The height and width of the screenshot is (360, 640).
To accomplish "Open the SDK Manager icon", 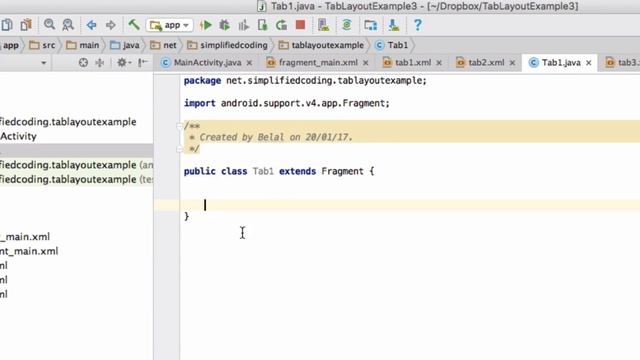I will coord(393,25).
